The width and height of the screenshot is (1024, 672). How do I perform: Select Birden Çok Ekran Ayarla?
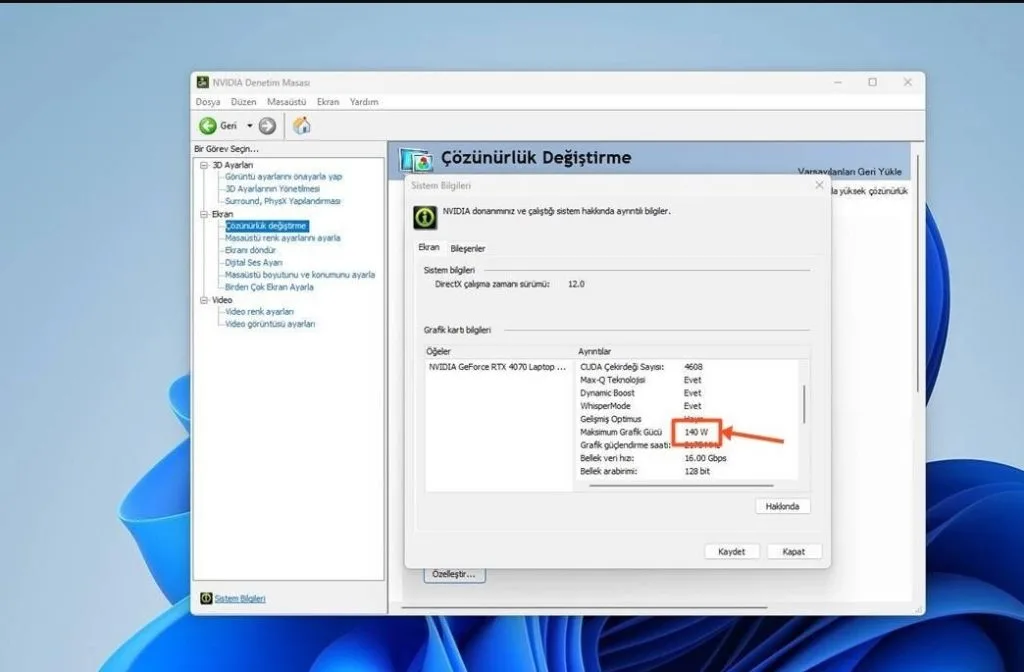(269, 287)
